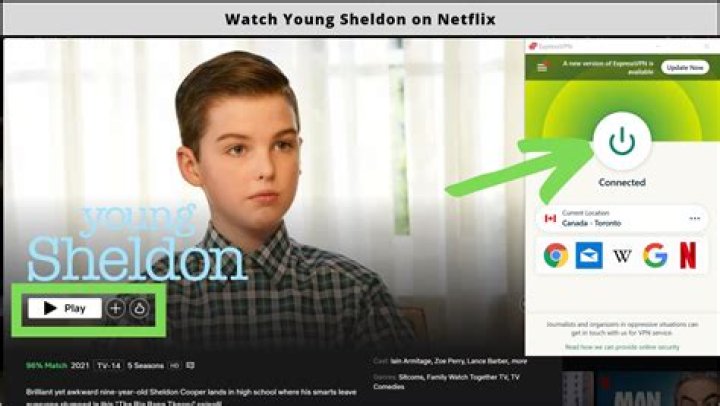Open the online security read-more link
The height and width of the screenshot is (406, 720).
(622, 347)
